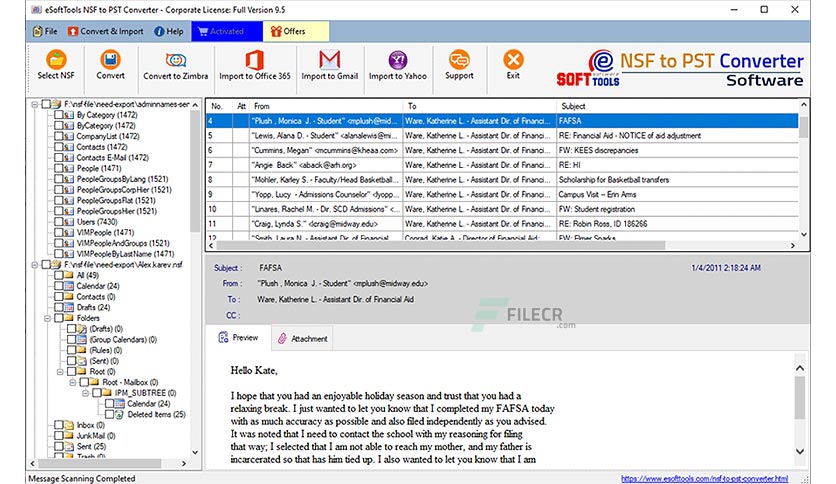Click the eSoftTools logo
This screenshot has width=836, height=484.
(588, 69)
